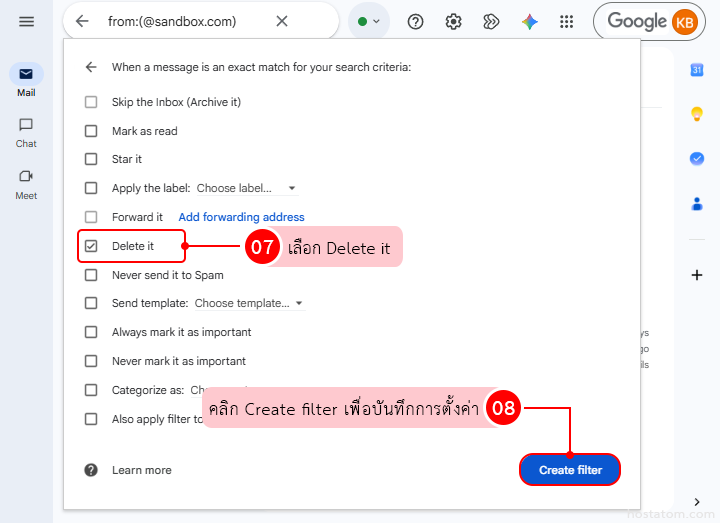Open the active status dropdown

pos(369,21)
